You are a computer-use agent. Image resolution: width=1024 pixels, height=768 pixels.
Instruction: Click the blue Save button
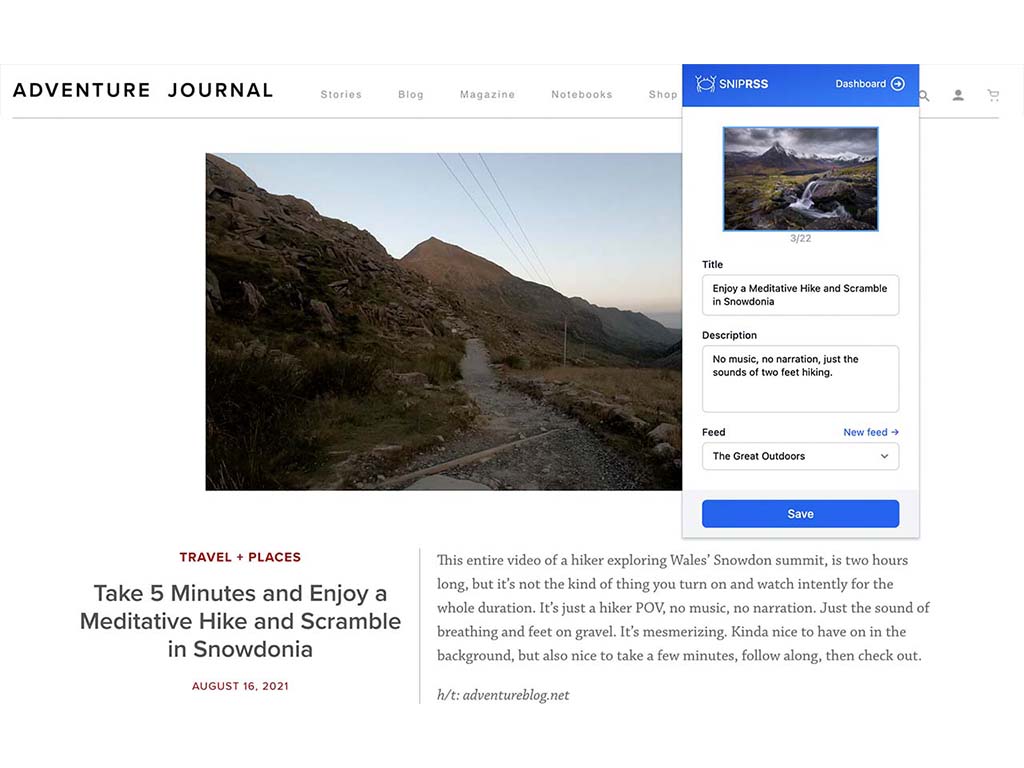click(801, 514)
